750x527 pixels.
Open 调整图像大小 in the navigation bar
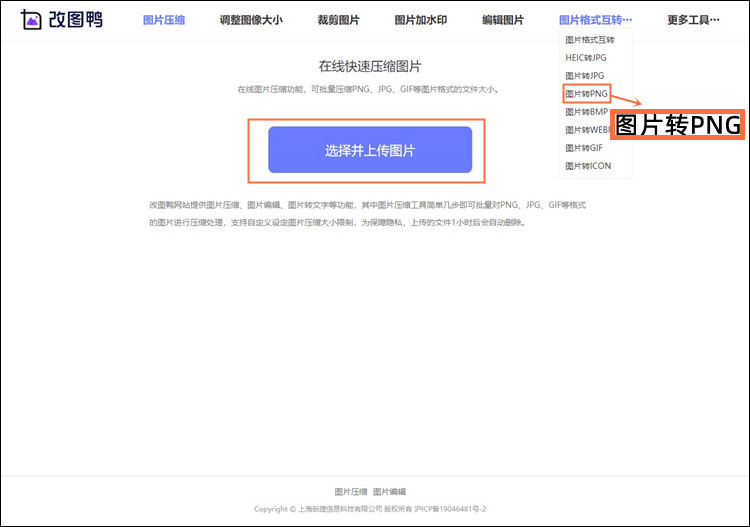click(x=251, y=20)
